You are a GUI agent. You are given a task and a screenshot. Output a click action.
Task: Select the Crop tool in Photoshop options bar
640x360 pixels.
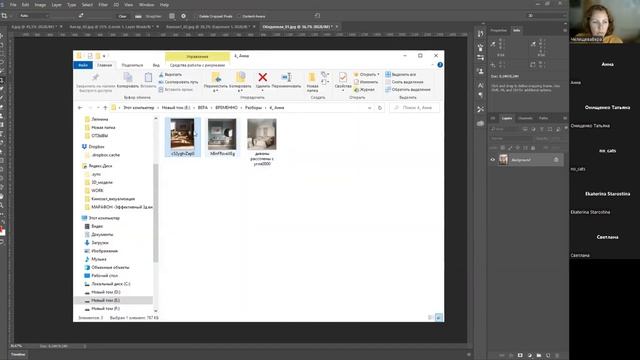pyautogui.click(x=4, y=16)
